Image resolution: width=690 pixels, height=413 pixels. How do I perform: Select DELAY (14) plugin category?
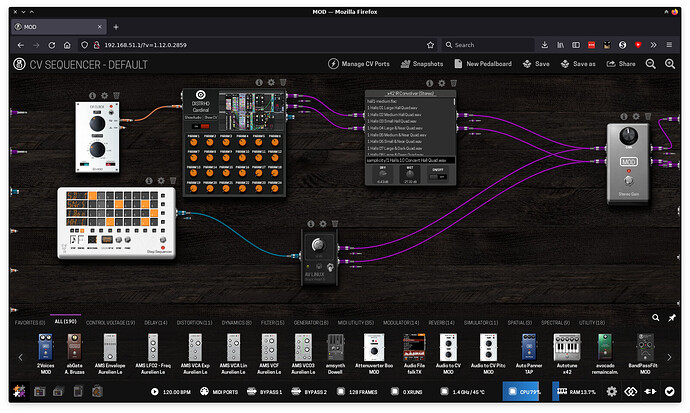156,323
